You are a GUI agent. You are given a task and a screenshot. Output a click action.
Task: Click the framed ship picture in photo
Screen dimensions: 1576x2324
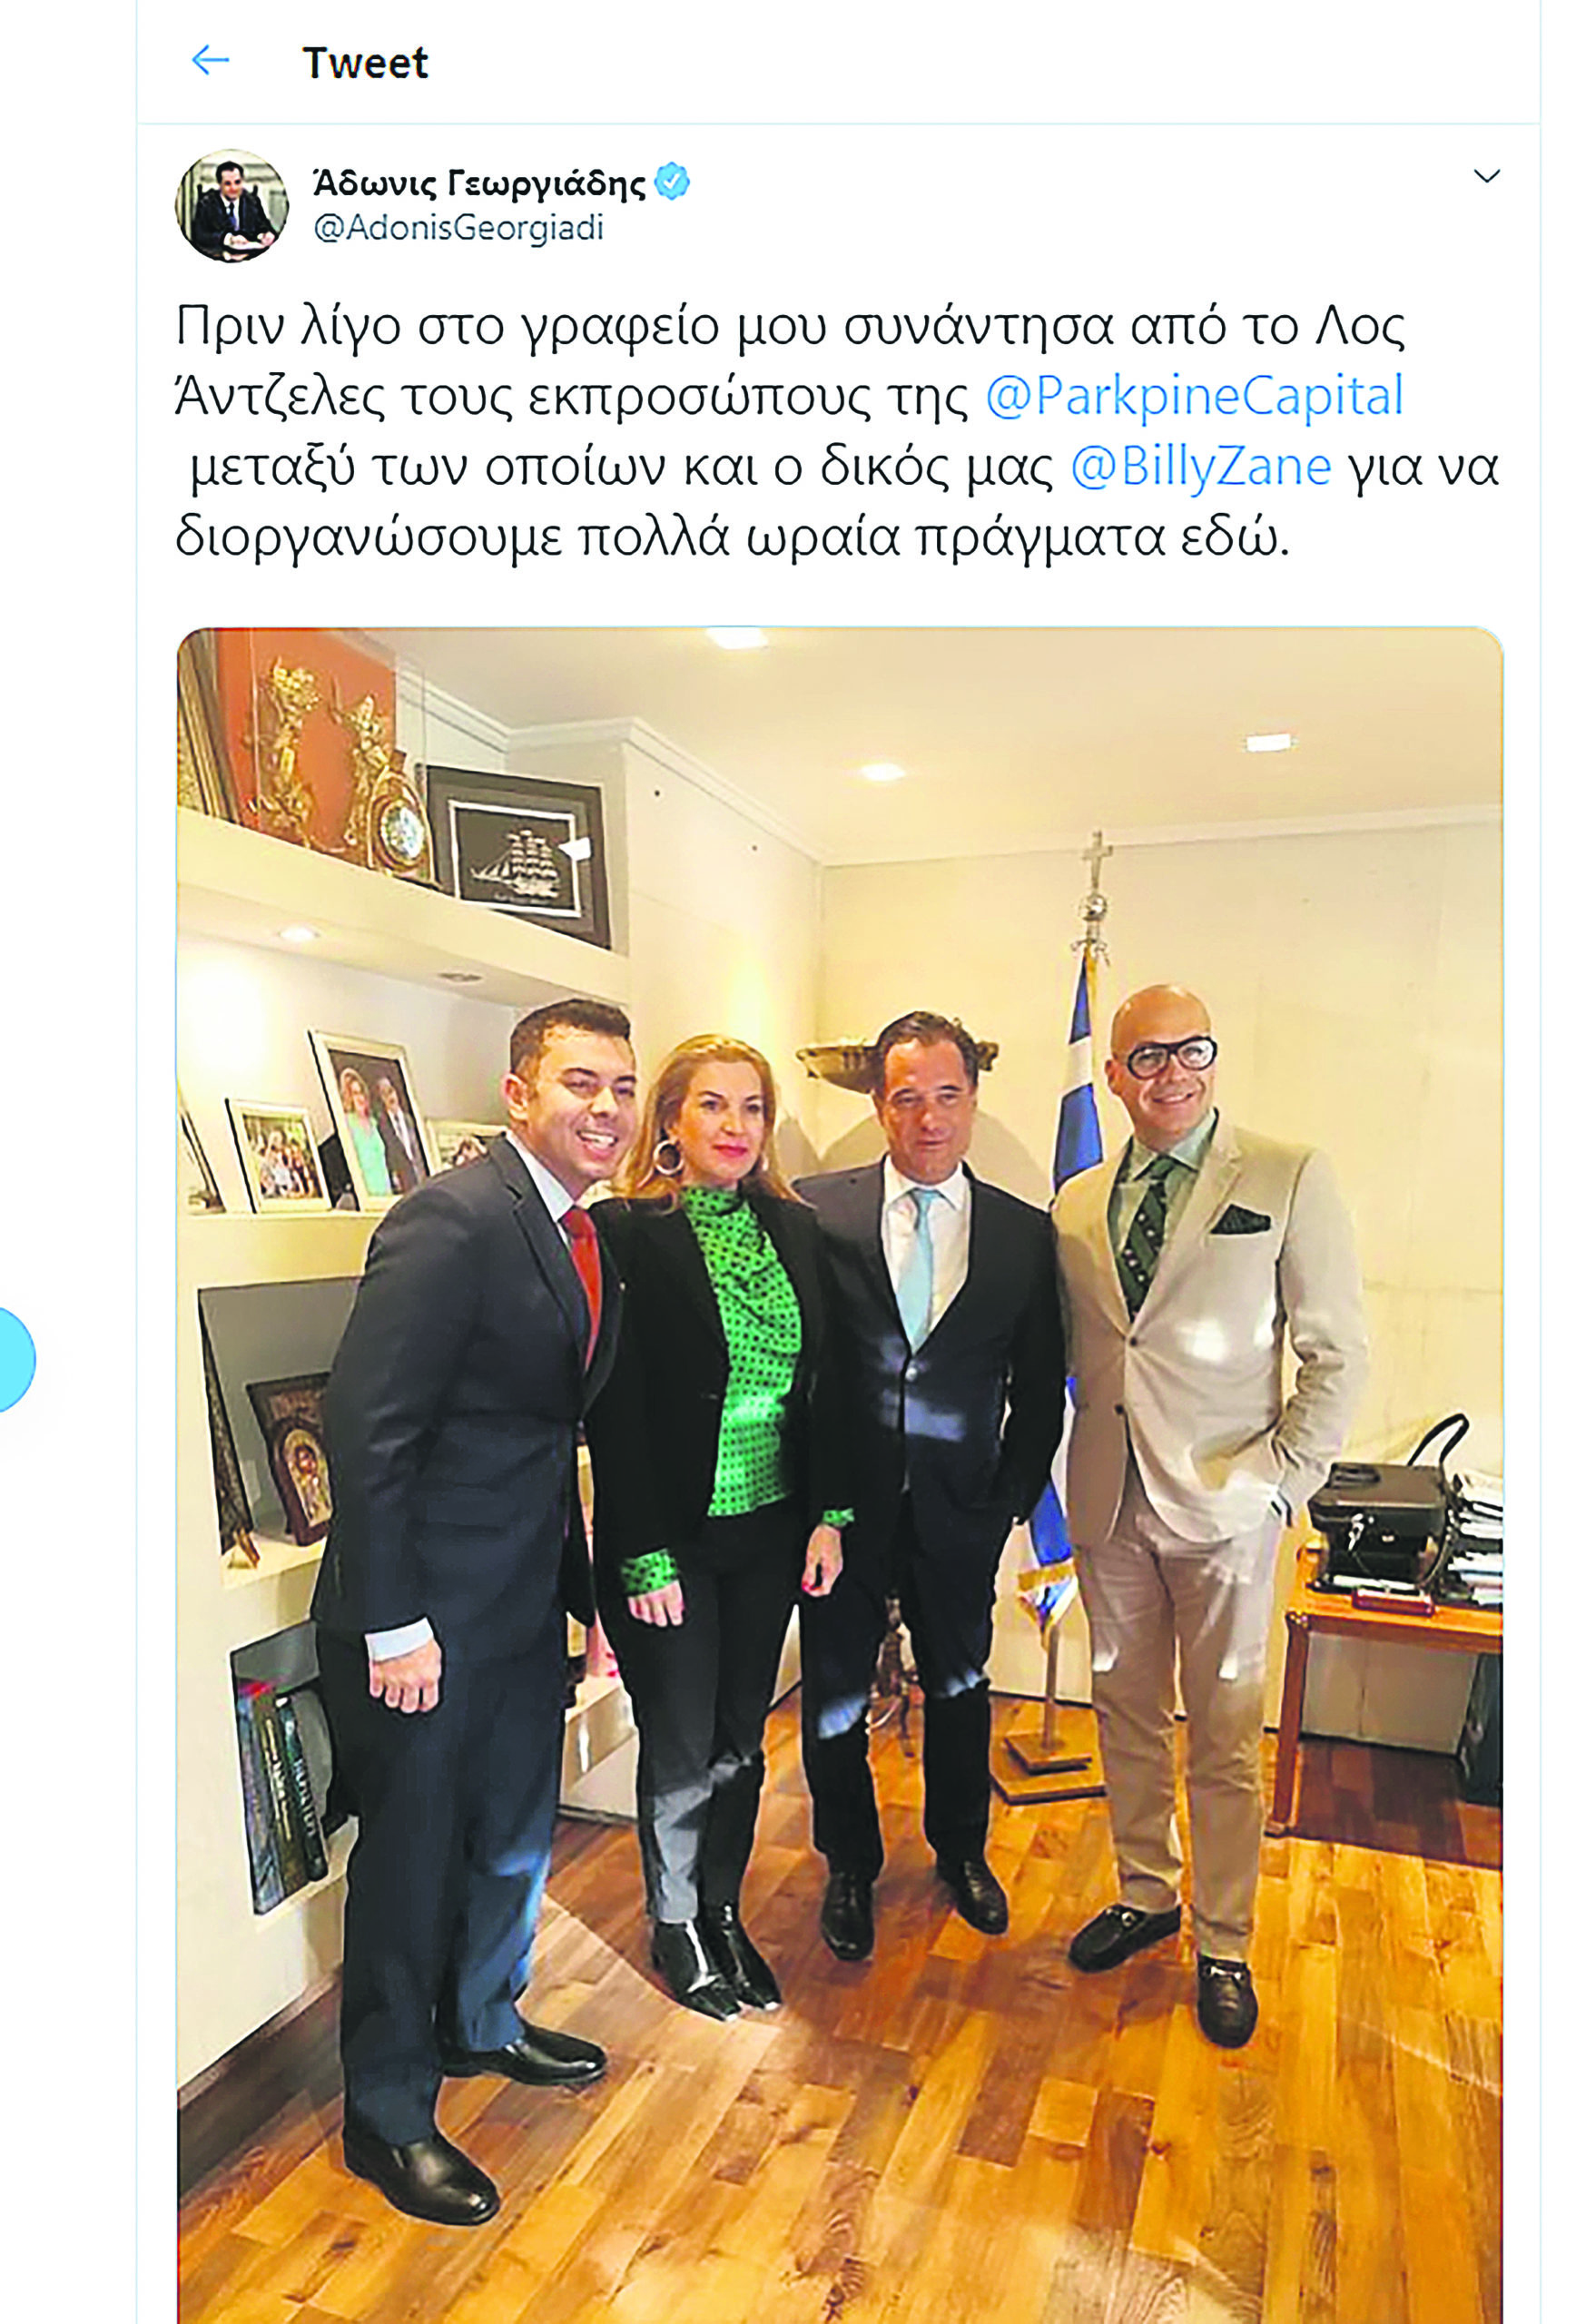point(519,854)
